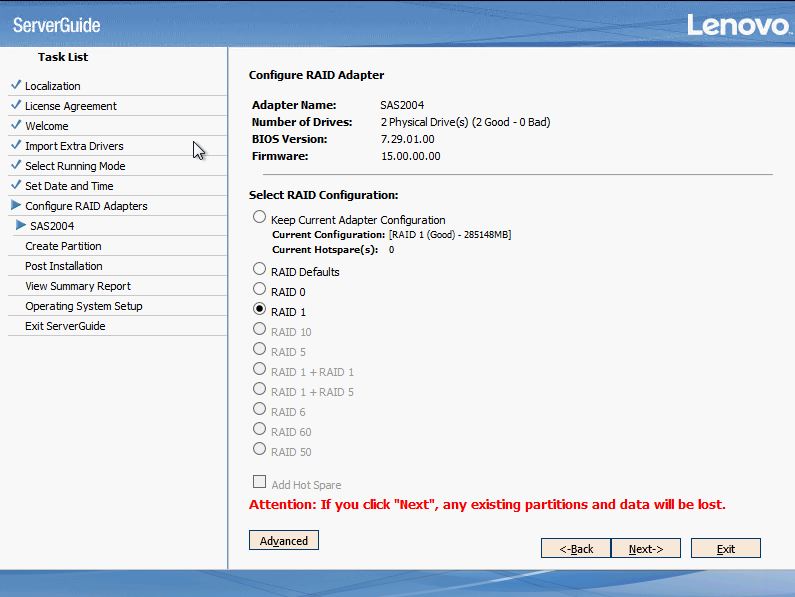The height and width of the screenshot is (597, 795).
Task: Tick the Add Hot Spare checkbox
Action: point(259,481)
